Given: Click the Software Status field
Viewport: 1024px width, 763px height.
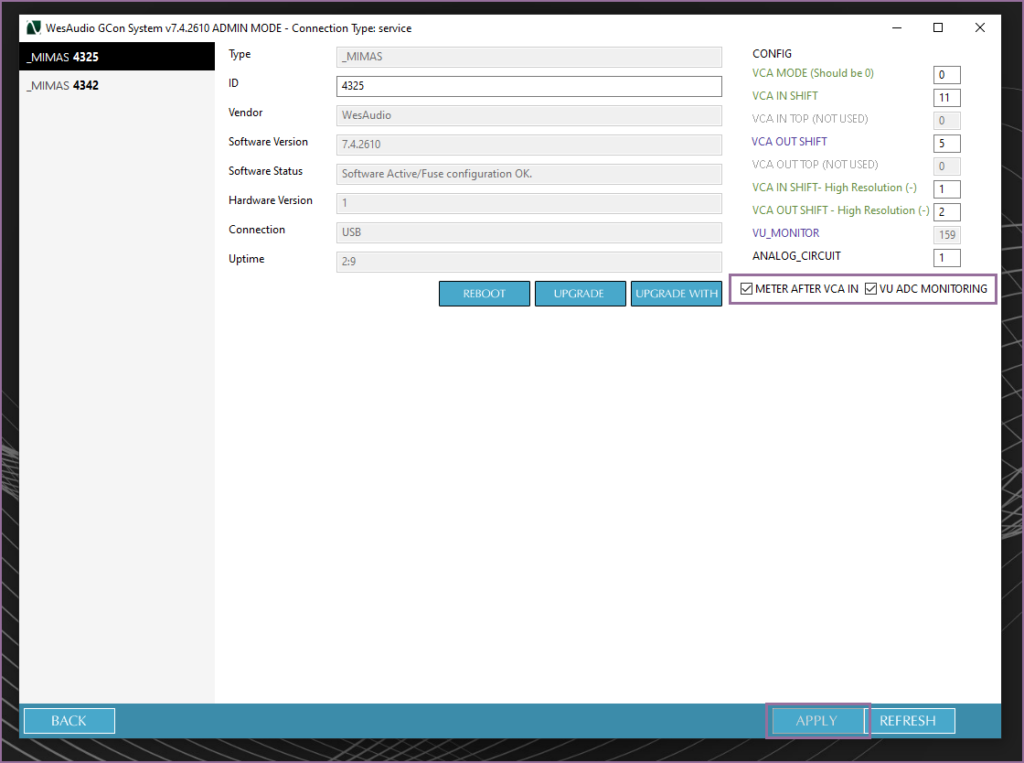Looking at the screenshot, I should click(529, 174).
